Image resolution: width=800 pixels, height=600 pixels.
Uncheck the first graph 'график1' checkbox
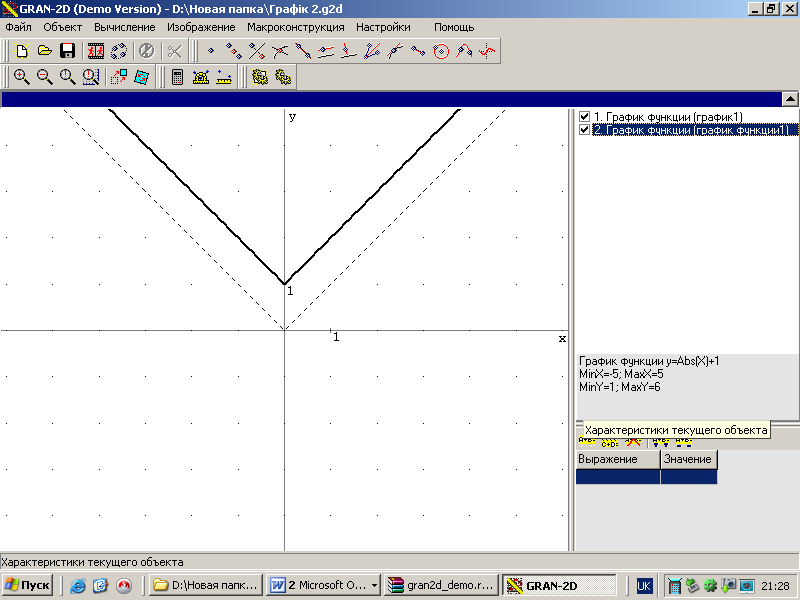click(585, 117)
